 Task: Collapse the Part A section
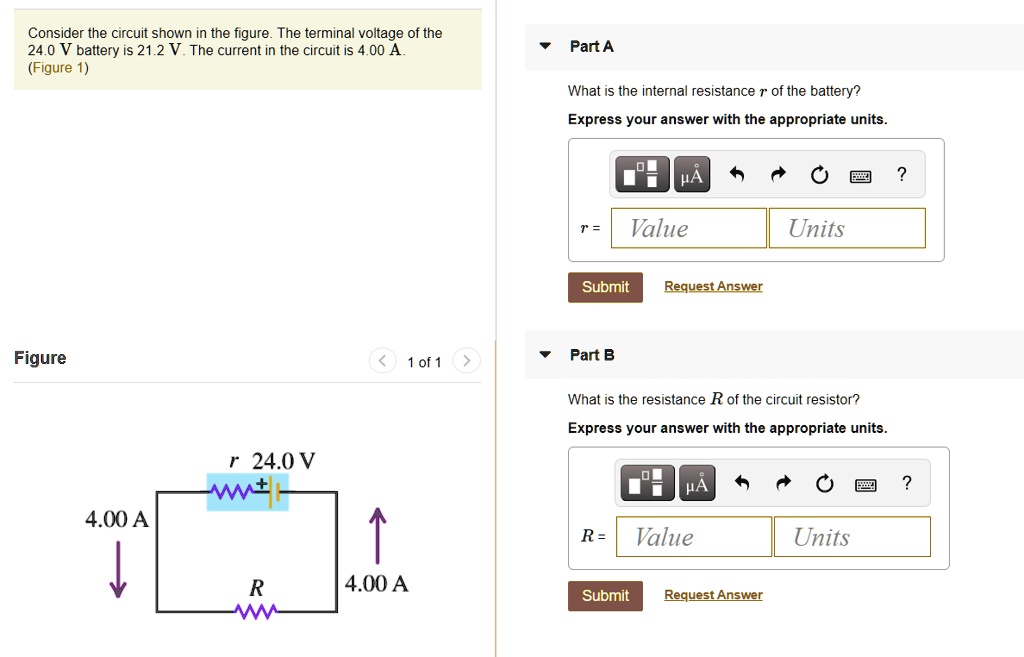coord(544,46)
